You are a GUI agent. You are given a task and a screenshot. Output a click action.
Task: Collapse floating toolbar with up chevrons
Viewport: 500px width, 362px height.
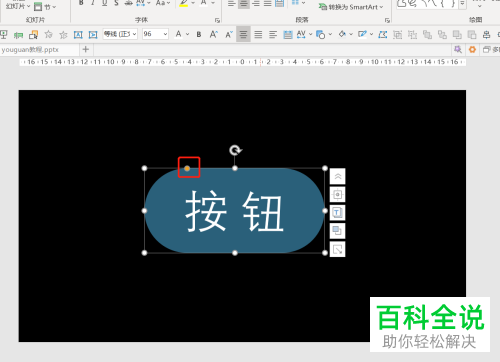[337, 176]
